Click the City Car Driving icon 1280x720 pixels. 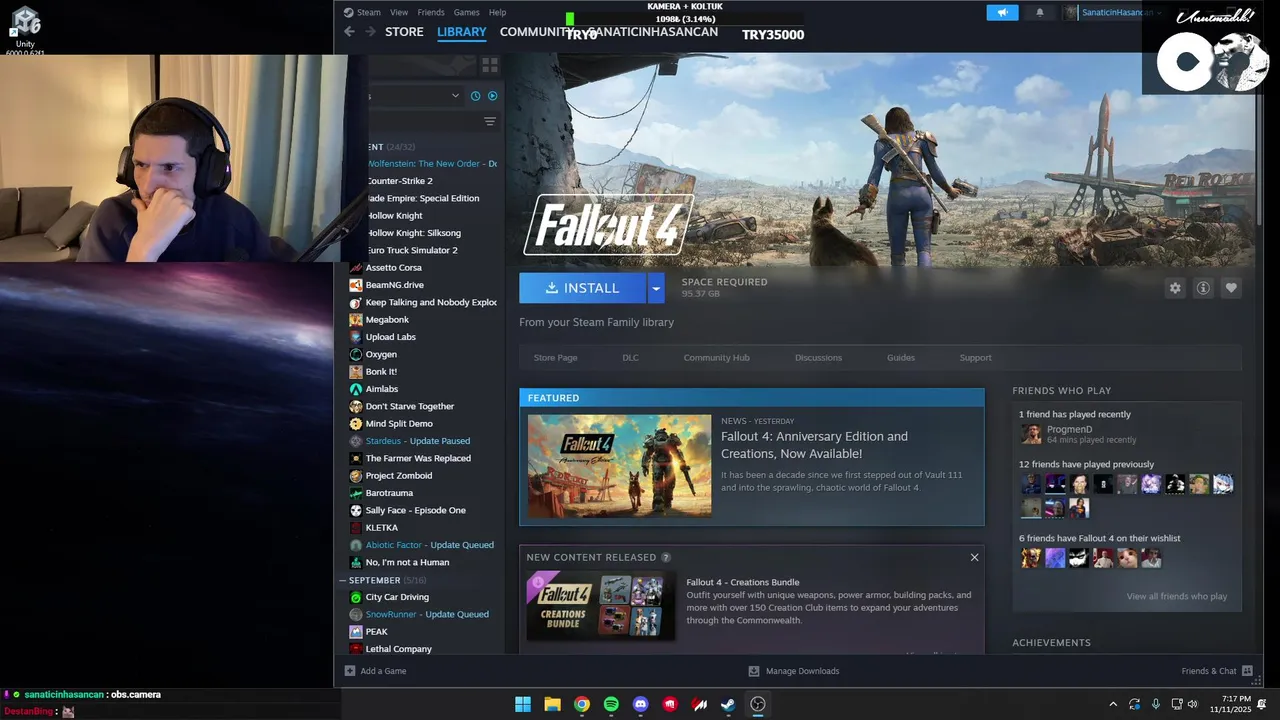tap(356, 597)
